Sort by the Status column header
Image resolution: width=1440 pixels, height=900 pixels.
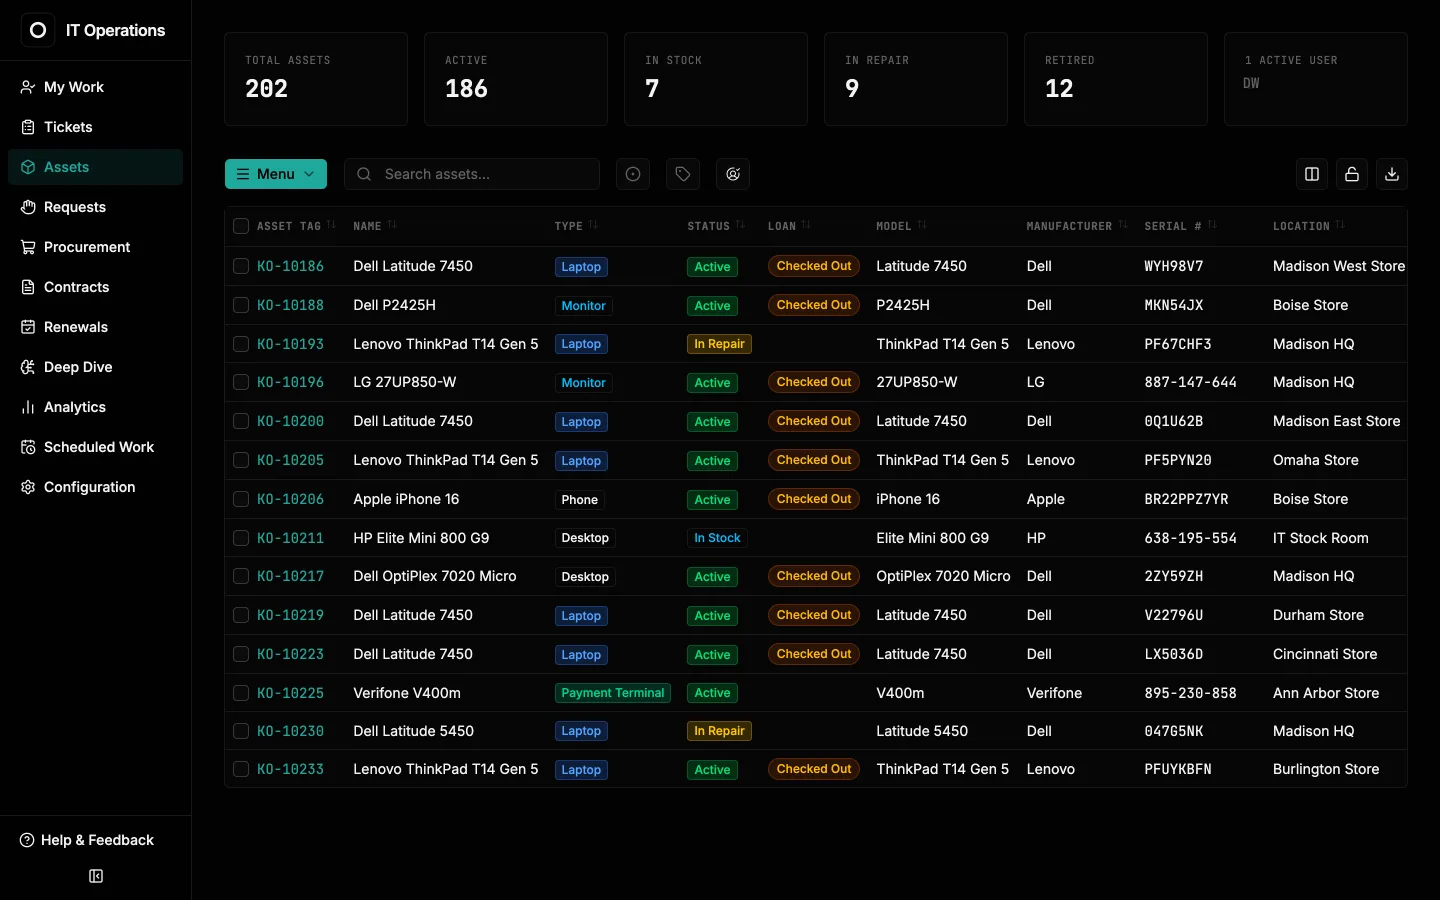pyautogui.click(x=716, y=226)
